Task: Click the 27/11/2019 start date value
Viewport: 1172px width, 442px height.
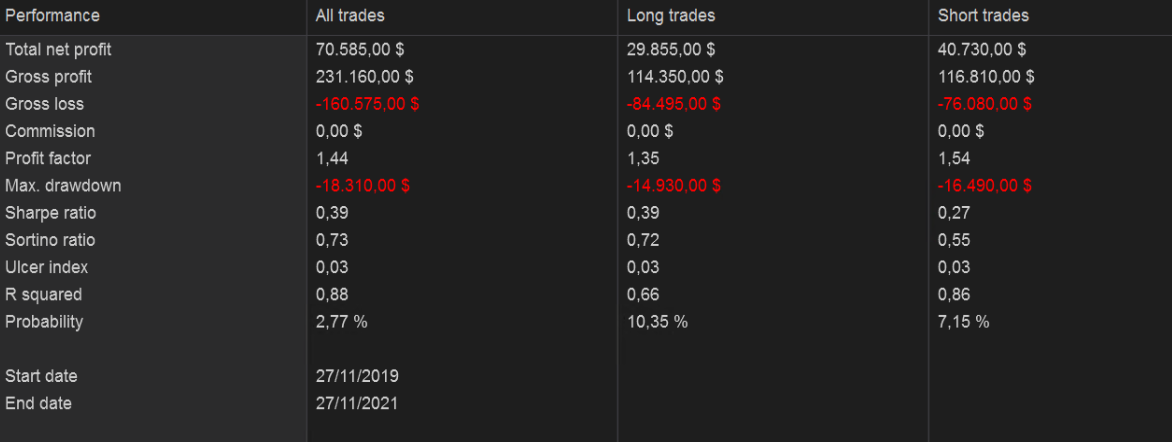Action: [357, 376]
